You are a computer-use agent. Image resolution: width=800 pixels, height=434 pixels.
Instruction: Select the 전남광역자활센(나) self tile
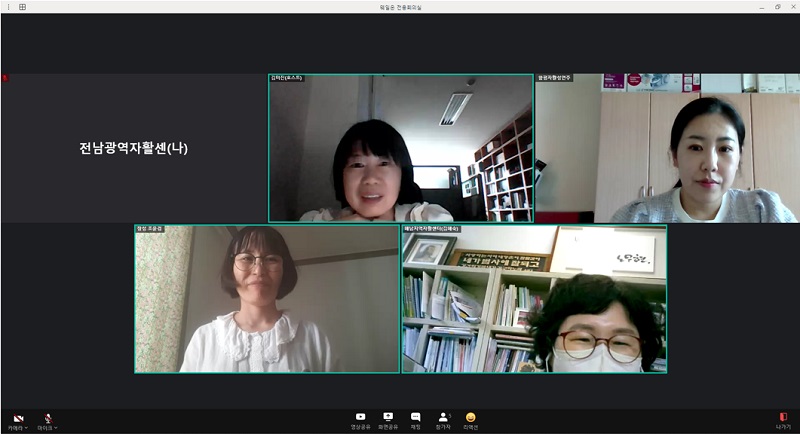tap(133, 148)
